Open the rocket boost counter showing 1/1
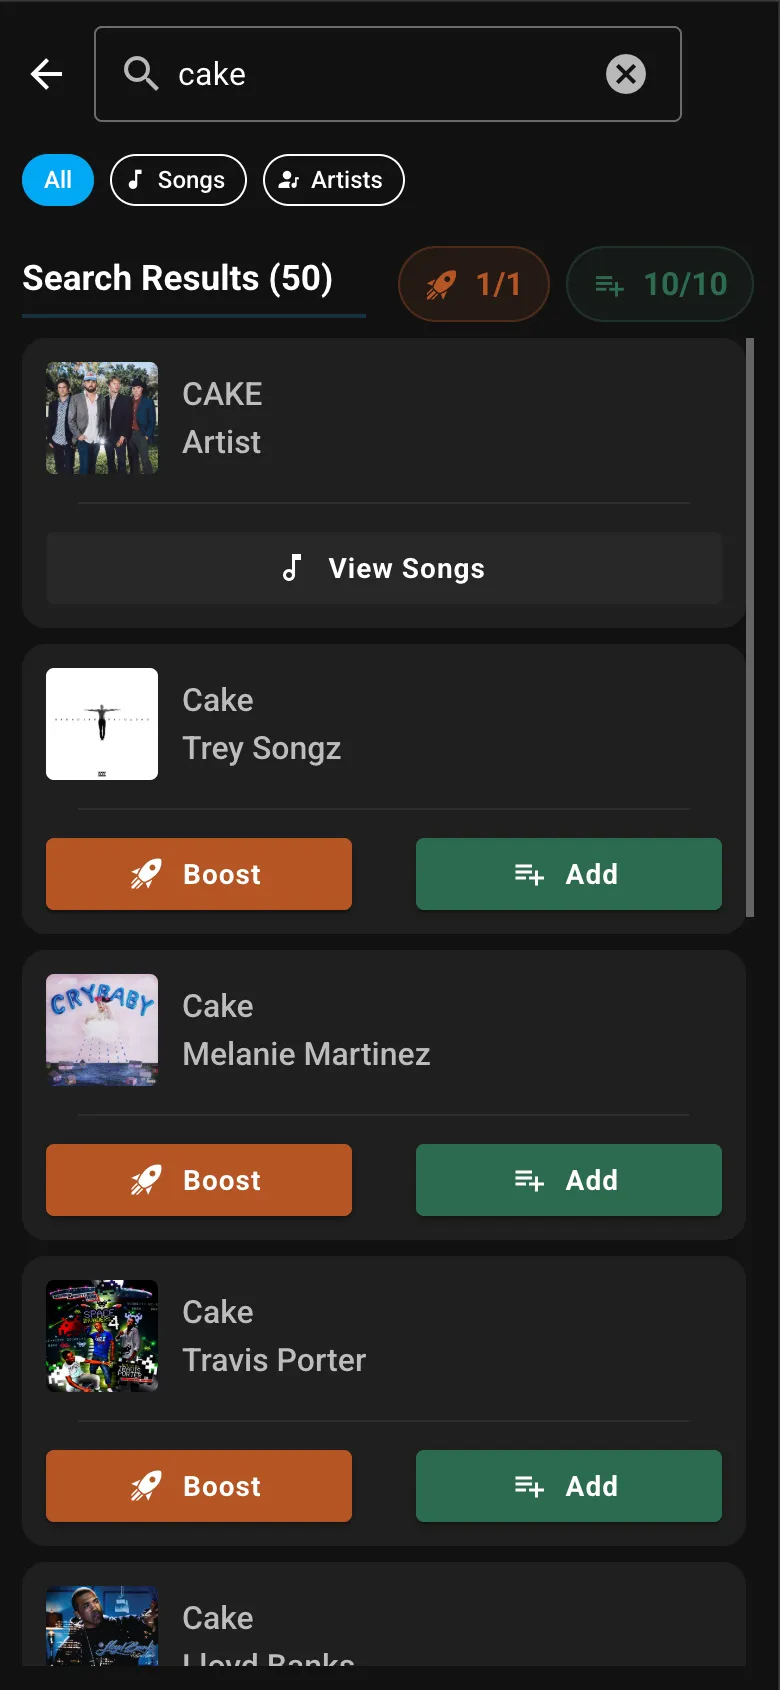 pos(473,284)
